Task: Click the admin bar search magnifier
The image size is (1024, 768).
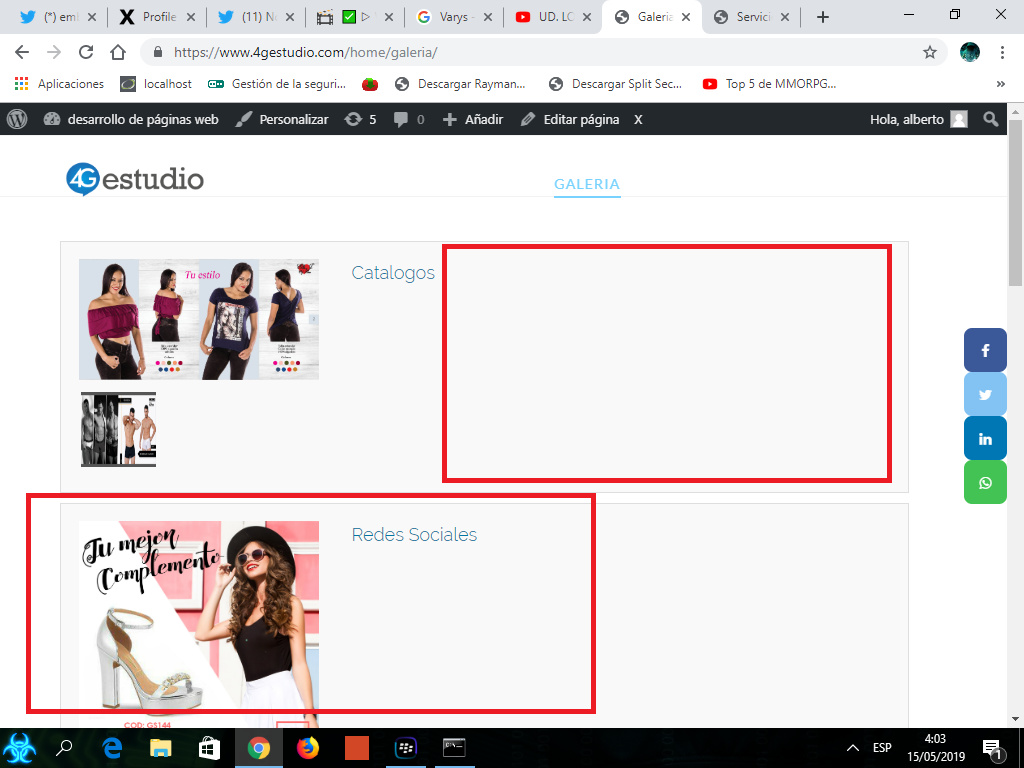Action: pos(991,119)
